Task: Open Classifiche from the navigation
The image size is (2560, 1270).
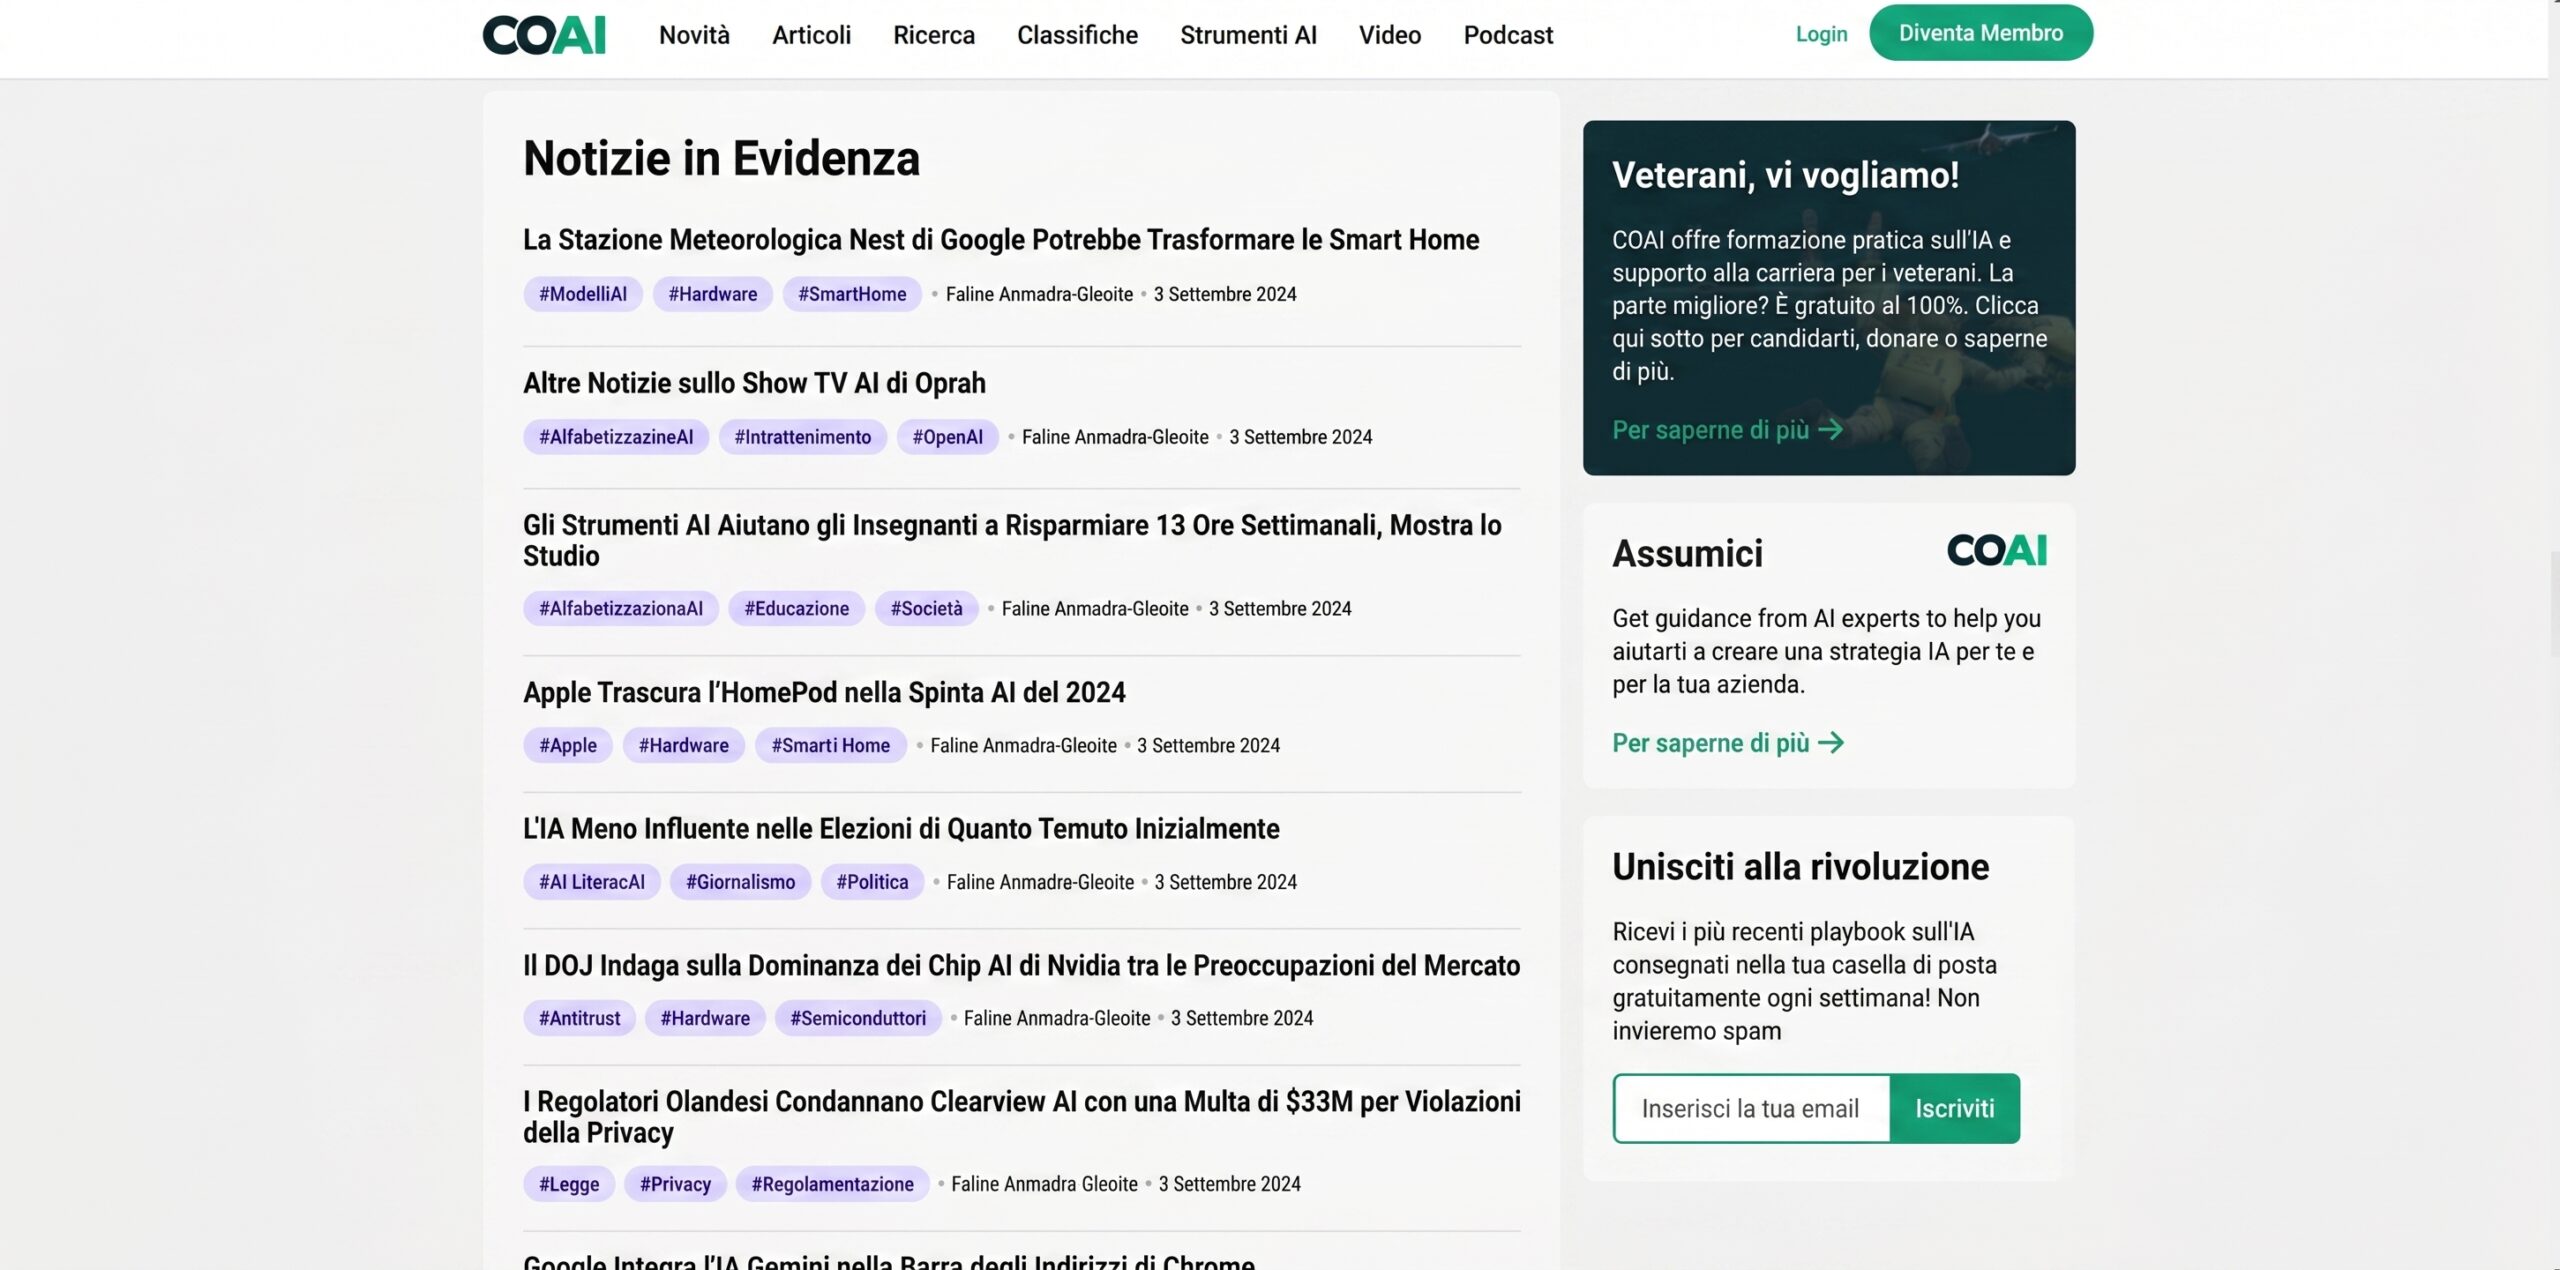Action: click(1077, 35)
